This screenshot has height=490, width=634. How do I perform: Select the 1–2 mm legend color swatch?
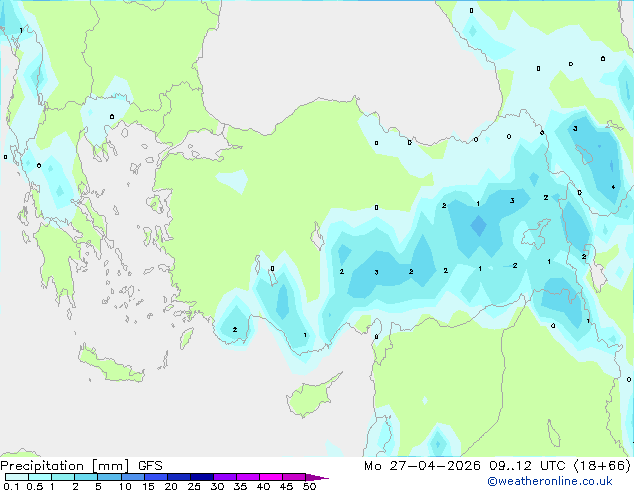click(x=63, y=477)
